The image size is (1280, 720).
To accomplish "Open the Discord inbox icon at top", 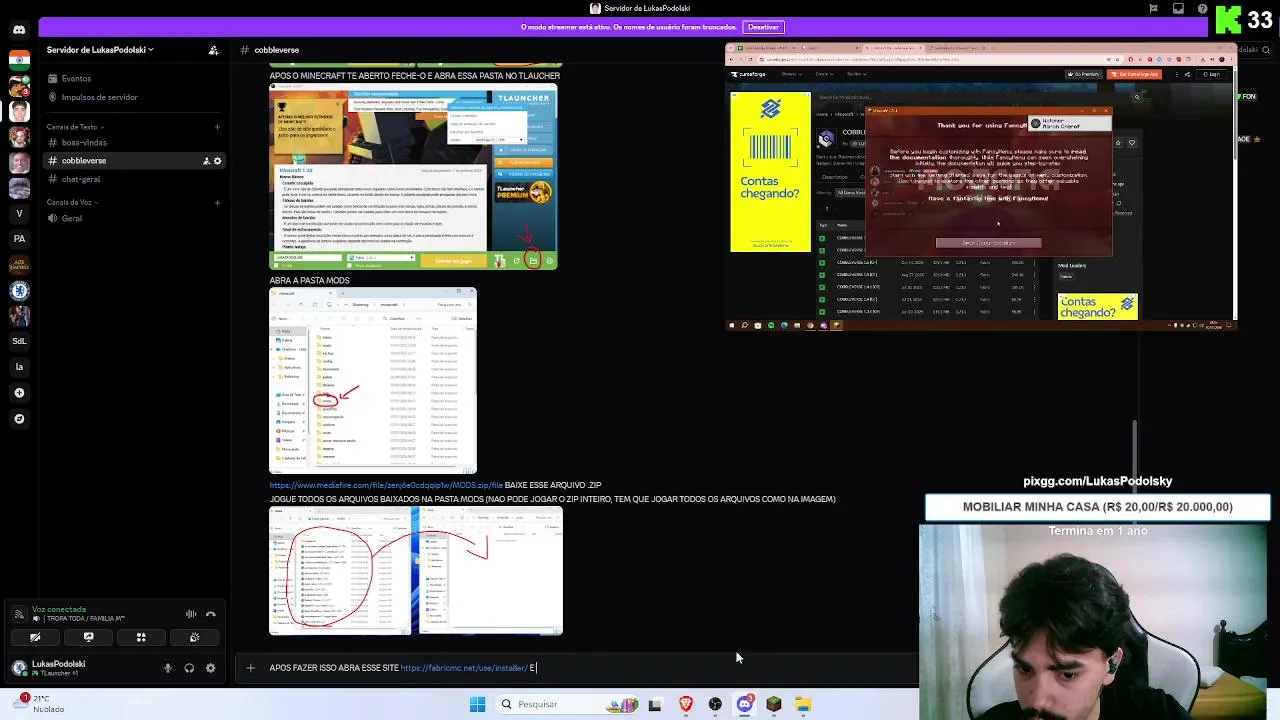I will tap(1178, 8).
